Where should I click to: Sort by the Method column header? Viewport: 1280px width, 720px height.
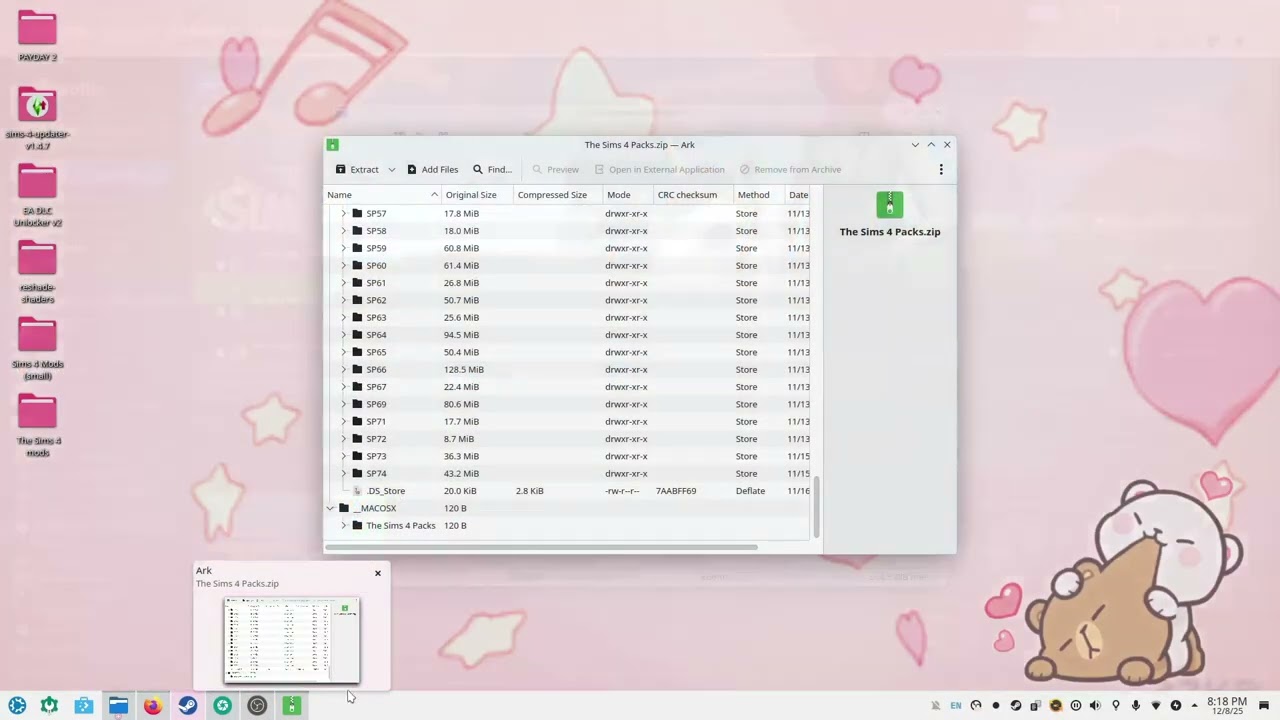coord(759,195)
